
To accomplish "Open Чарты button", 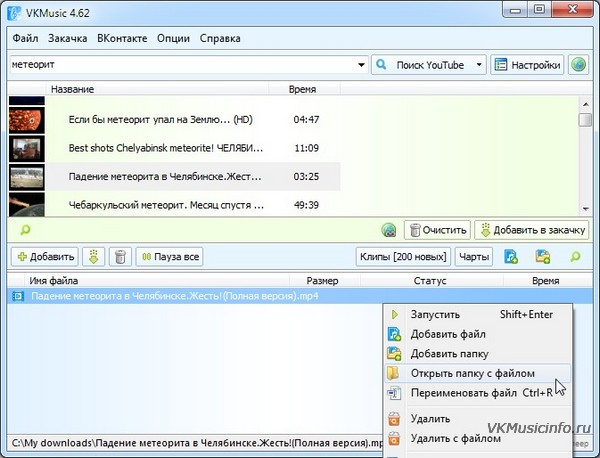I will 474,257.
